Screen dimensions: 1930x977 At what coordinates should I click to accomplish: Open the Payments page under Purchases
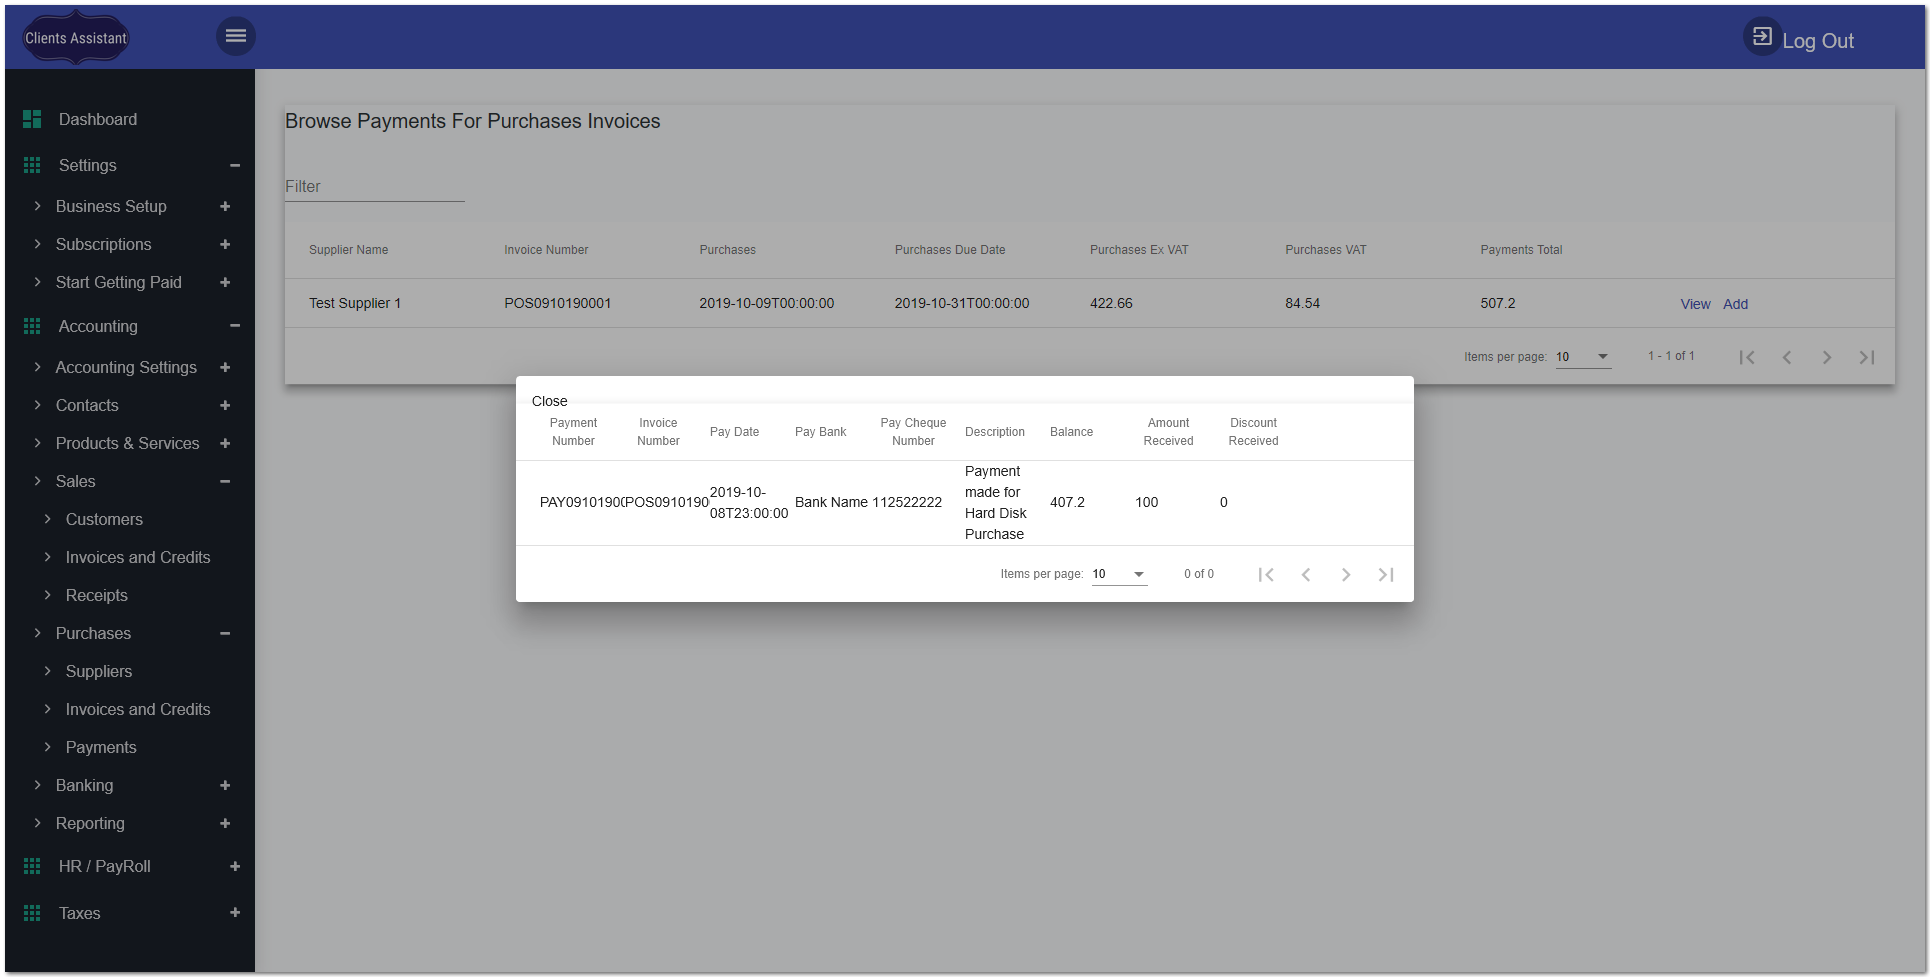click(101, 746)
